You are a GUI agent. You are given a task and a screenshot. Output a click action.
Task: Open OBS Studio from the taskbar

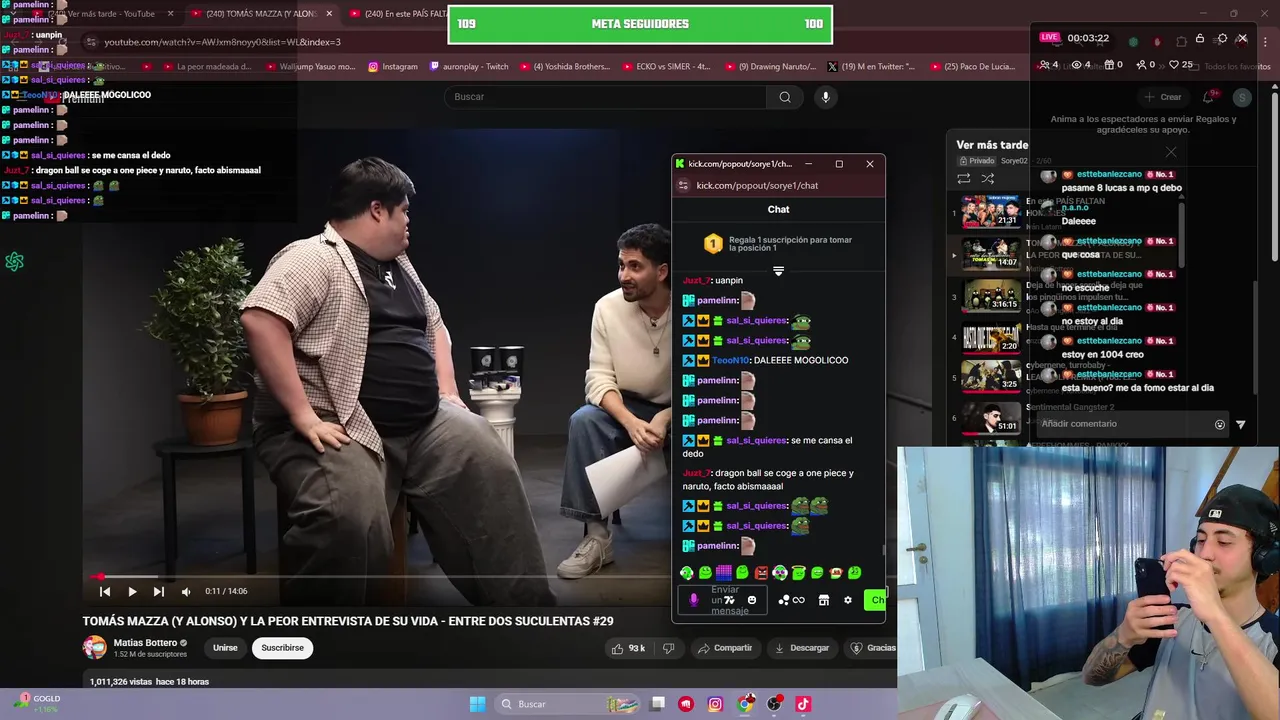(x=774, y=704)
